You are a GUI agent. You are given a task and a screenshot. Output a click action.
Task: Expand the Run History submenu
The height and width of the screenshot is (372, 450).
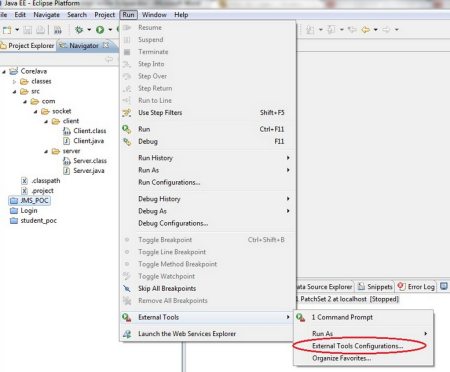point(207,158)
